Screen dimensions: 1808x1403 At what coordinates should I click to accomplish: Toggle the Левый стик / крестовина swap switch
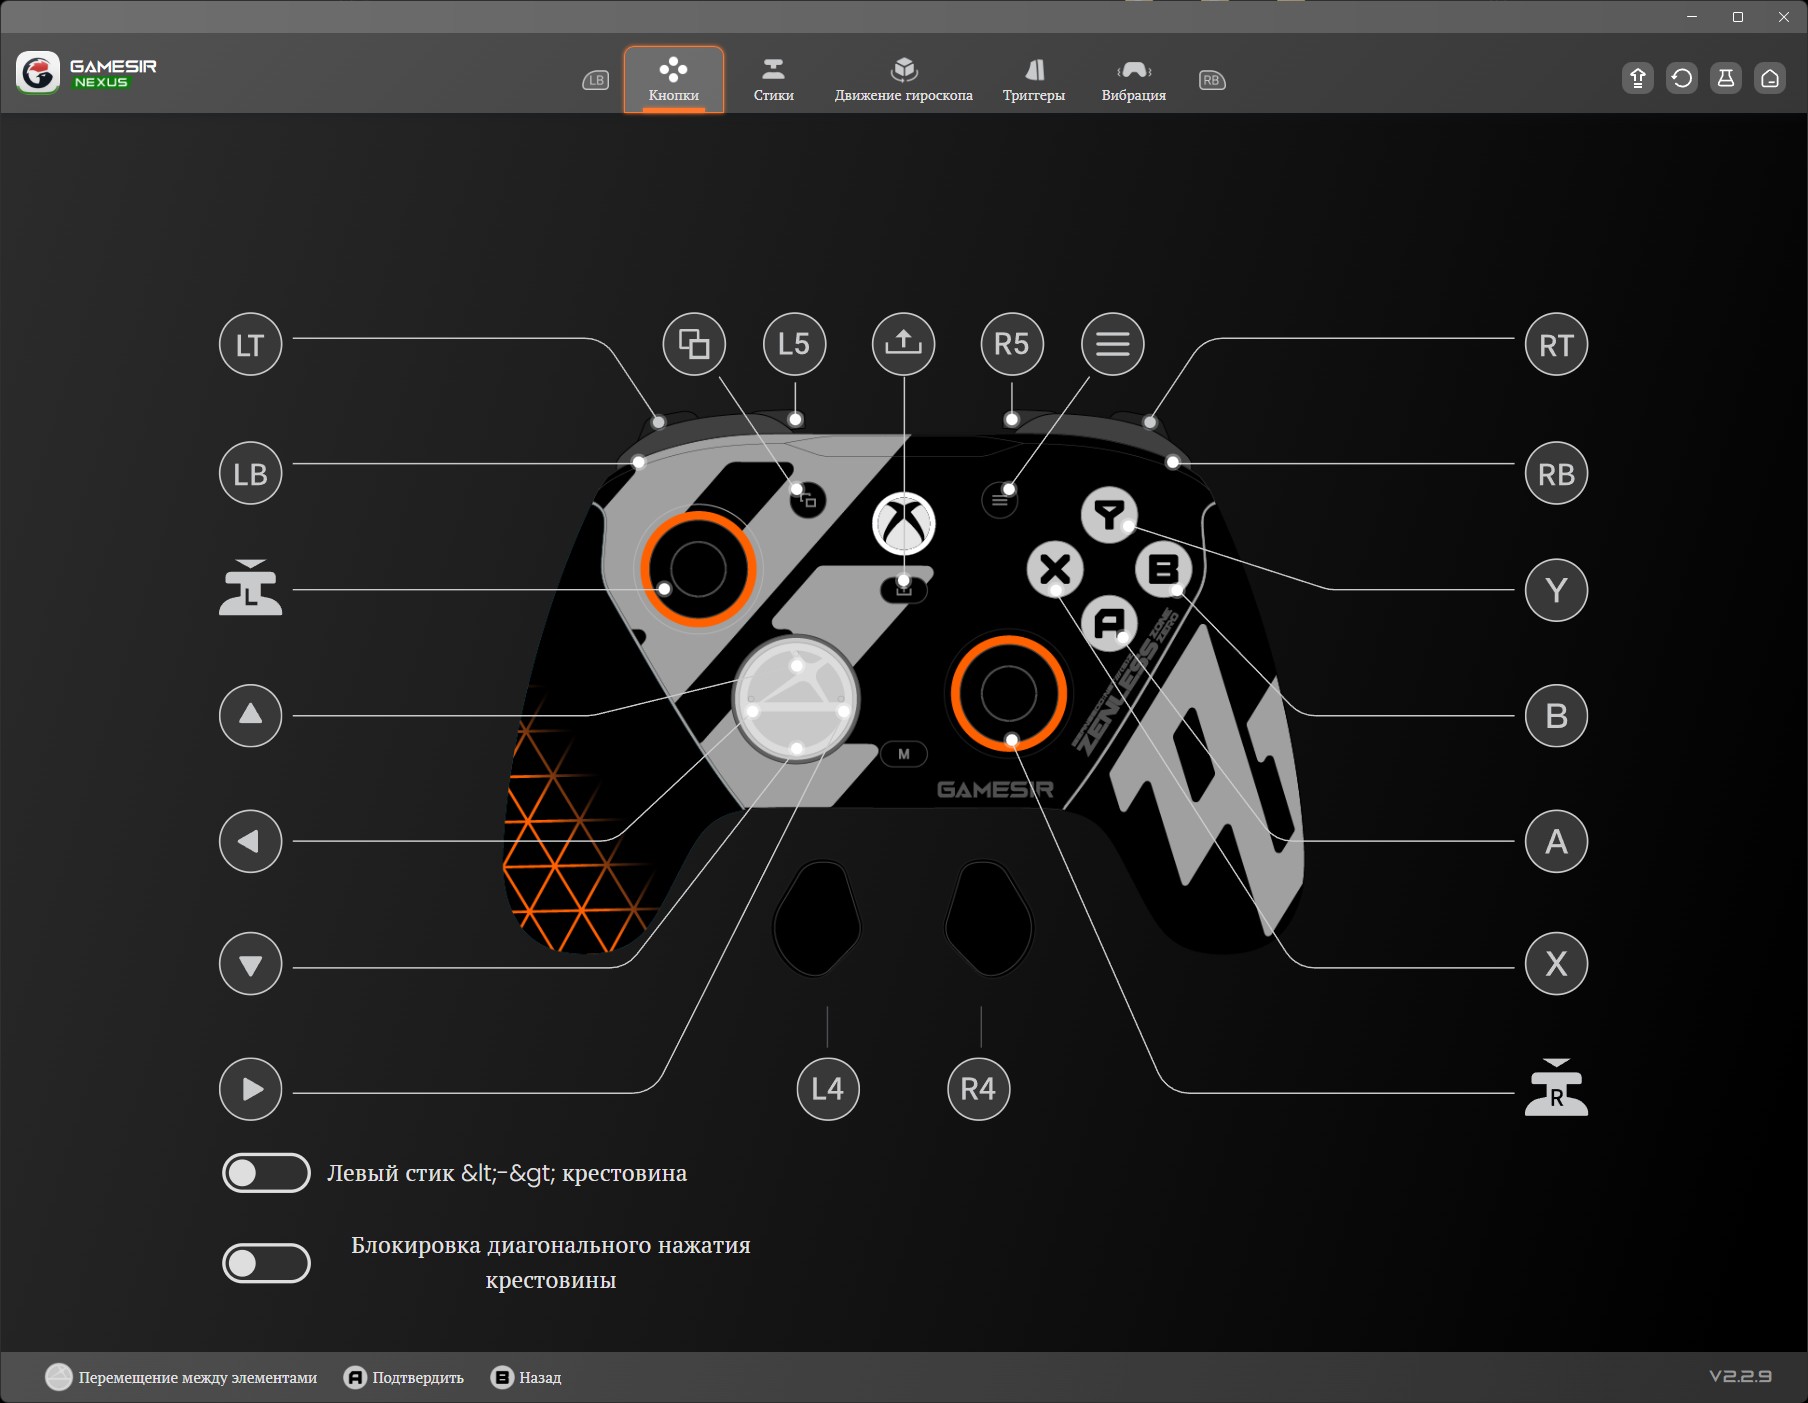click(x=266, y=1173)
